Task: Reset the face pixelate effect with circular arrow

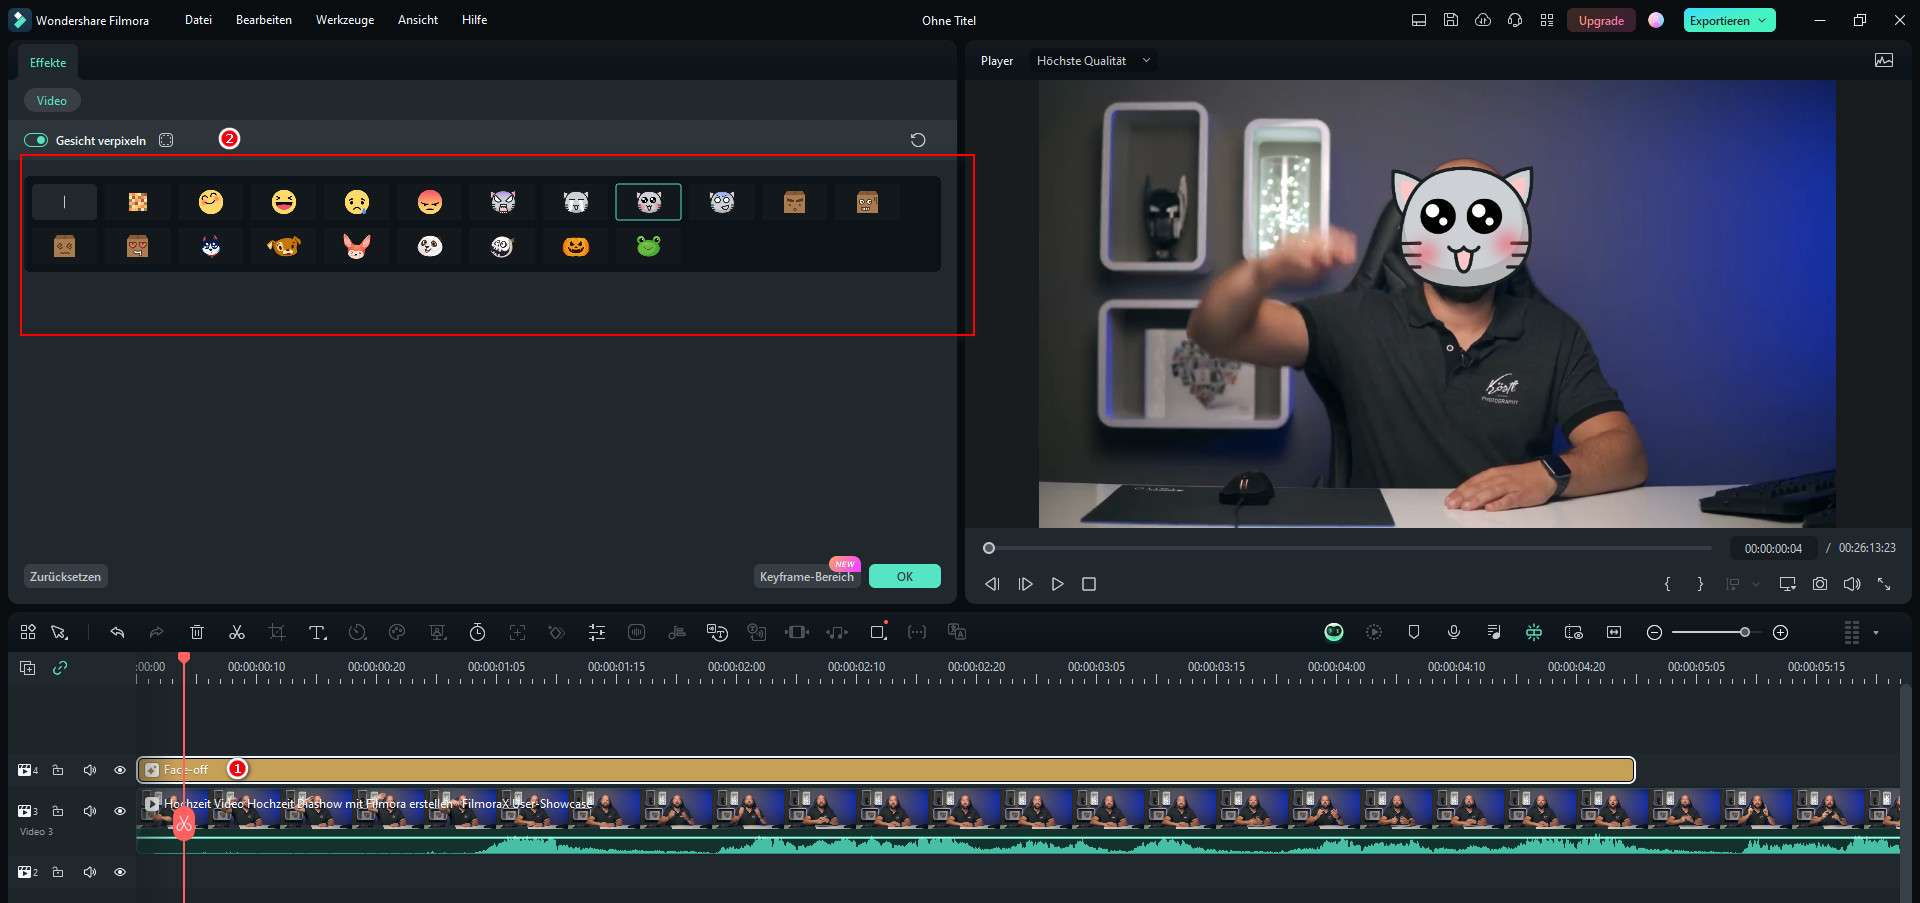Action: tap(918, 140)
